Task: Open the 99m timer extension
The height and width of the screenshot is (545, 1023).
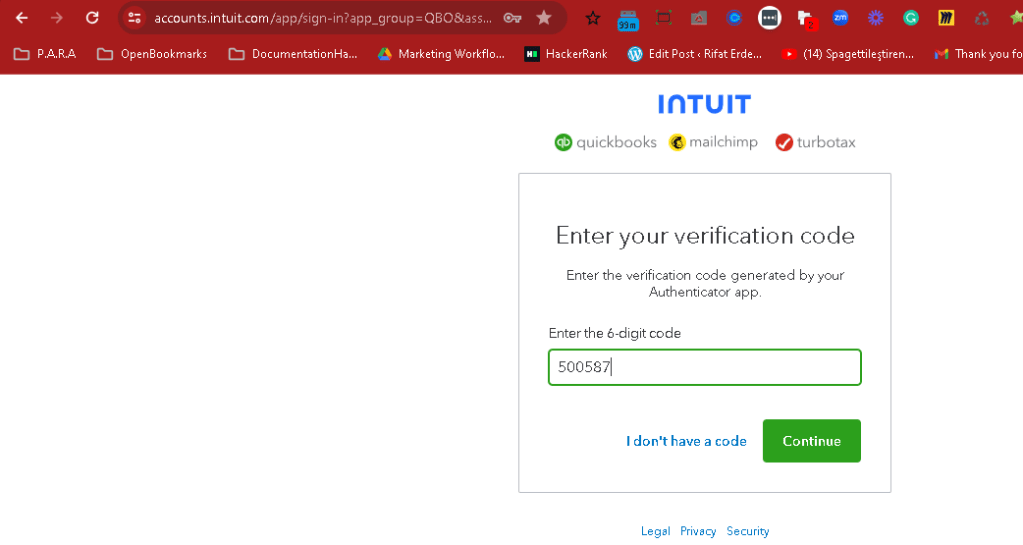Action: 628,20
